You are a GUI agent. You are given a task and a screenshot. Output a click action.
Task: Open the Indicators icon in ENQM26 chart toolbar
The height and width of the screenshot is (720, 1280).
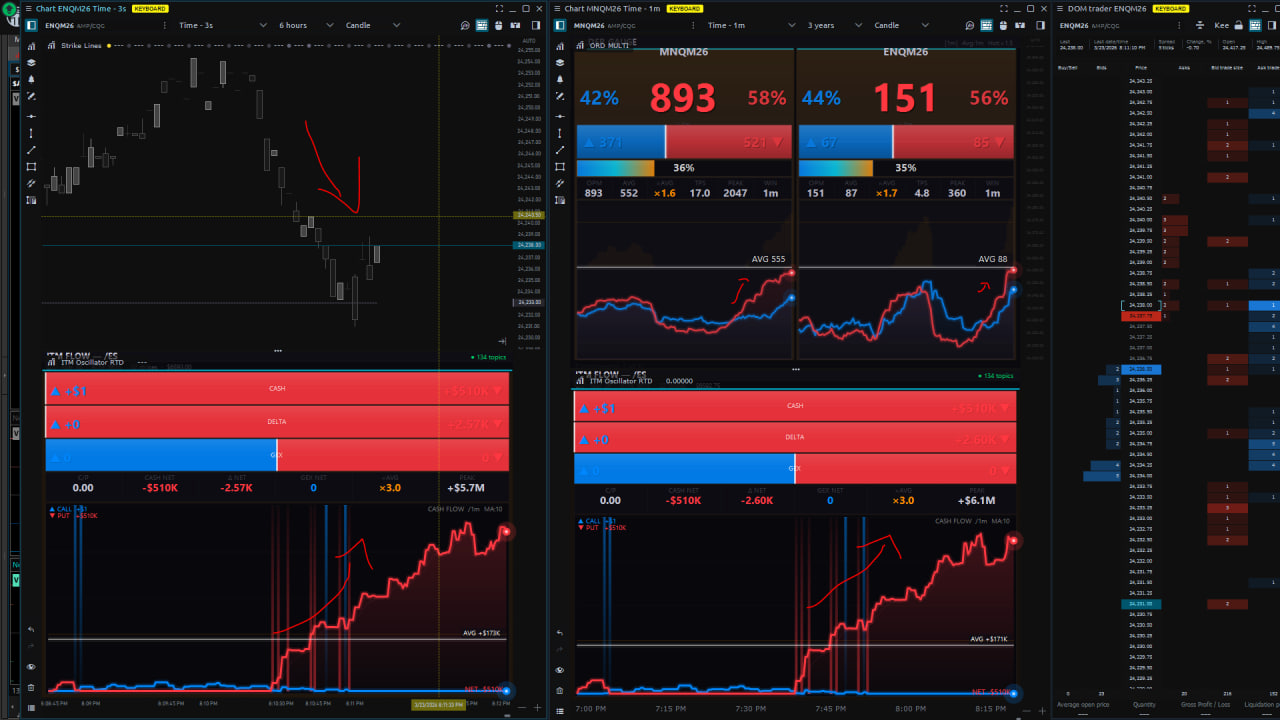(31, 45)
